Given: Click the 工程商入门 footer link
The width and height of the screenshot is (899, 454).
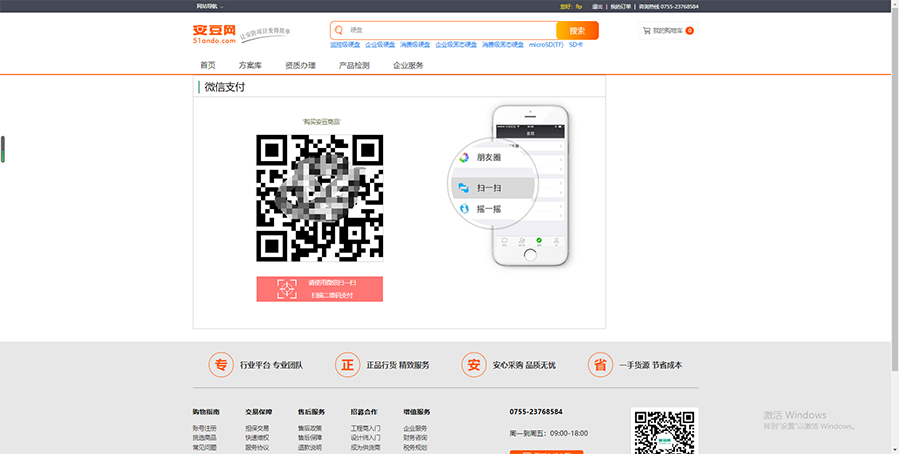Looking at the screenshot, I should pos(365,428).
